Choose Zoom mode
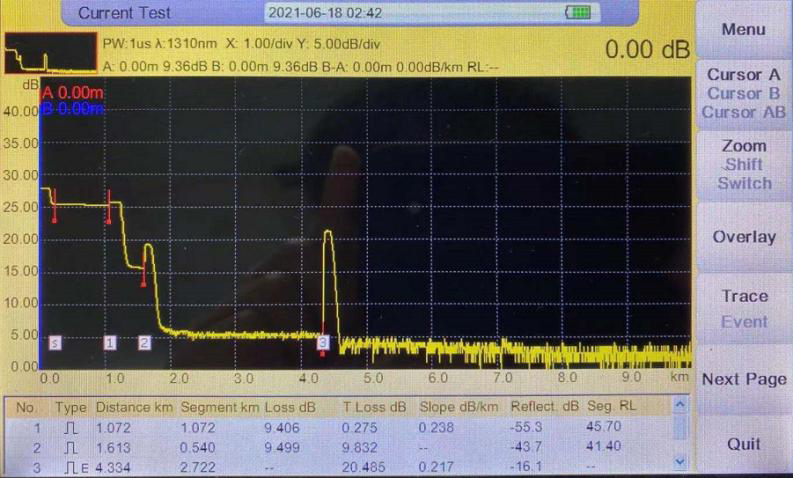 [744, 146]
